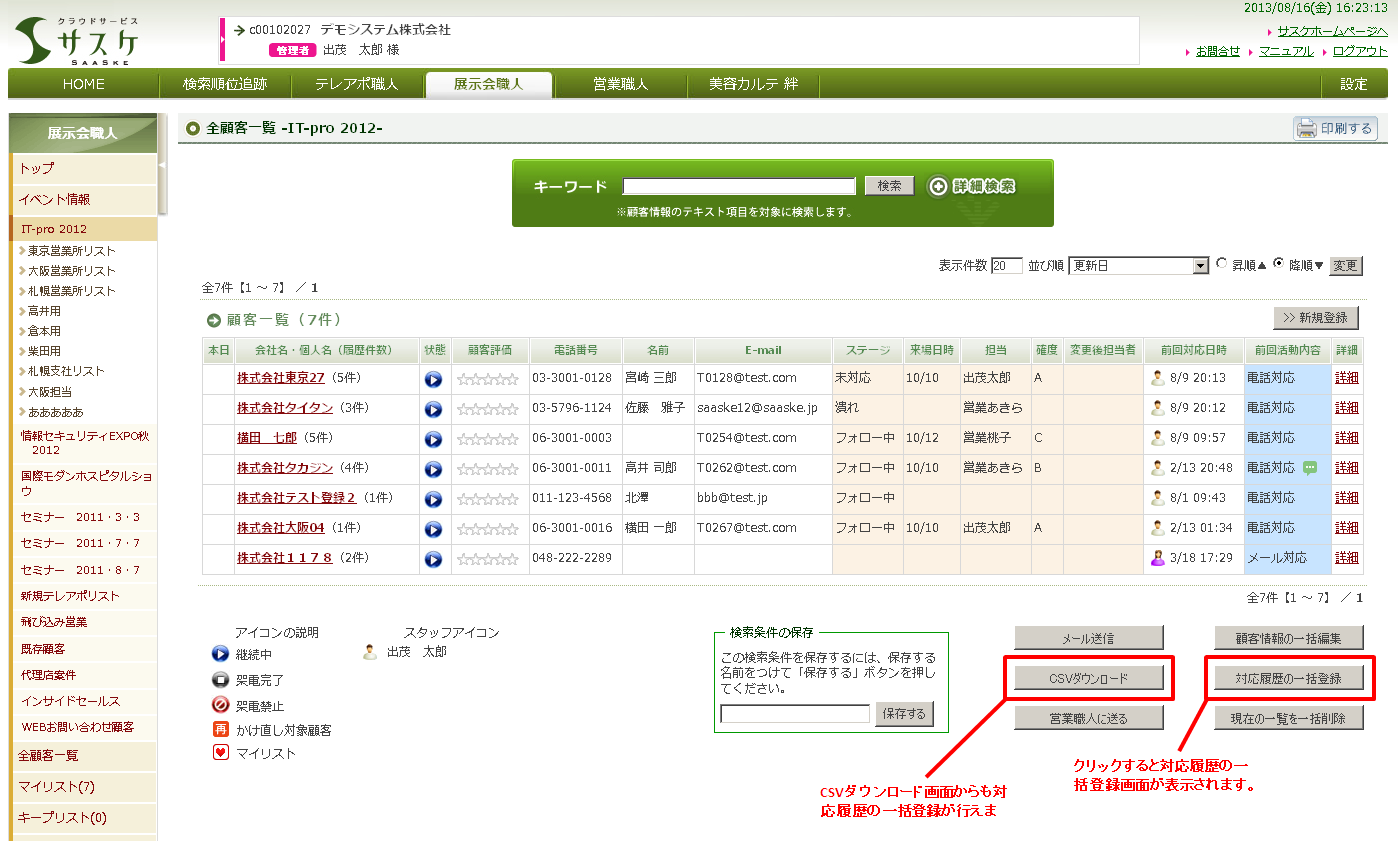Click the 新規登録 button
The image size is (1398, 841).
coord(1316,318)
